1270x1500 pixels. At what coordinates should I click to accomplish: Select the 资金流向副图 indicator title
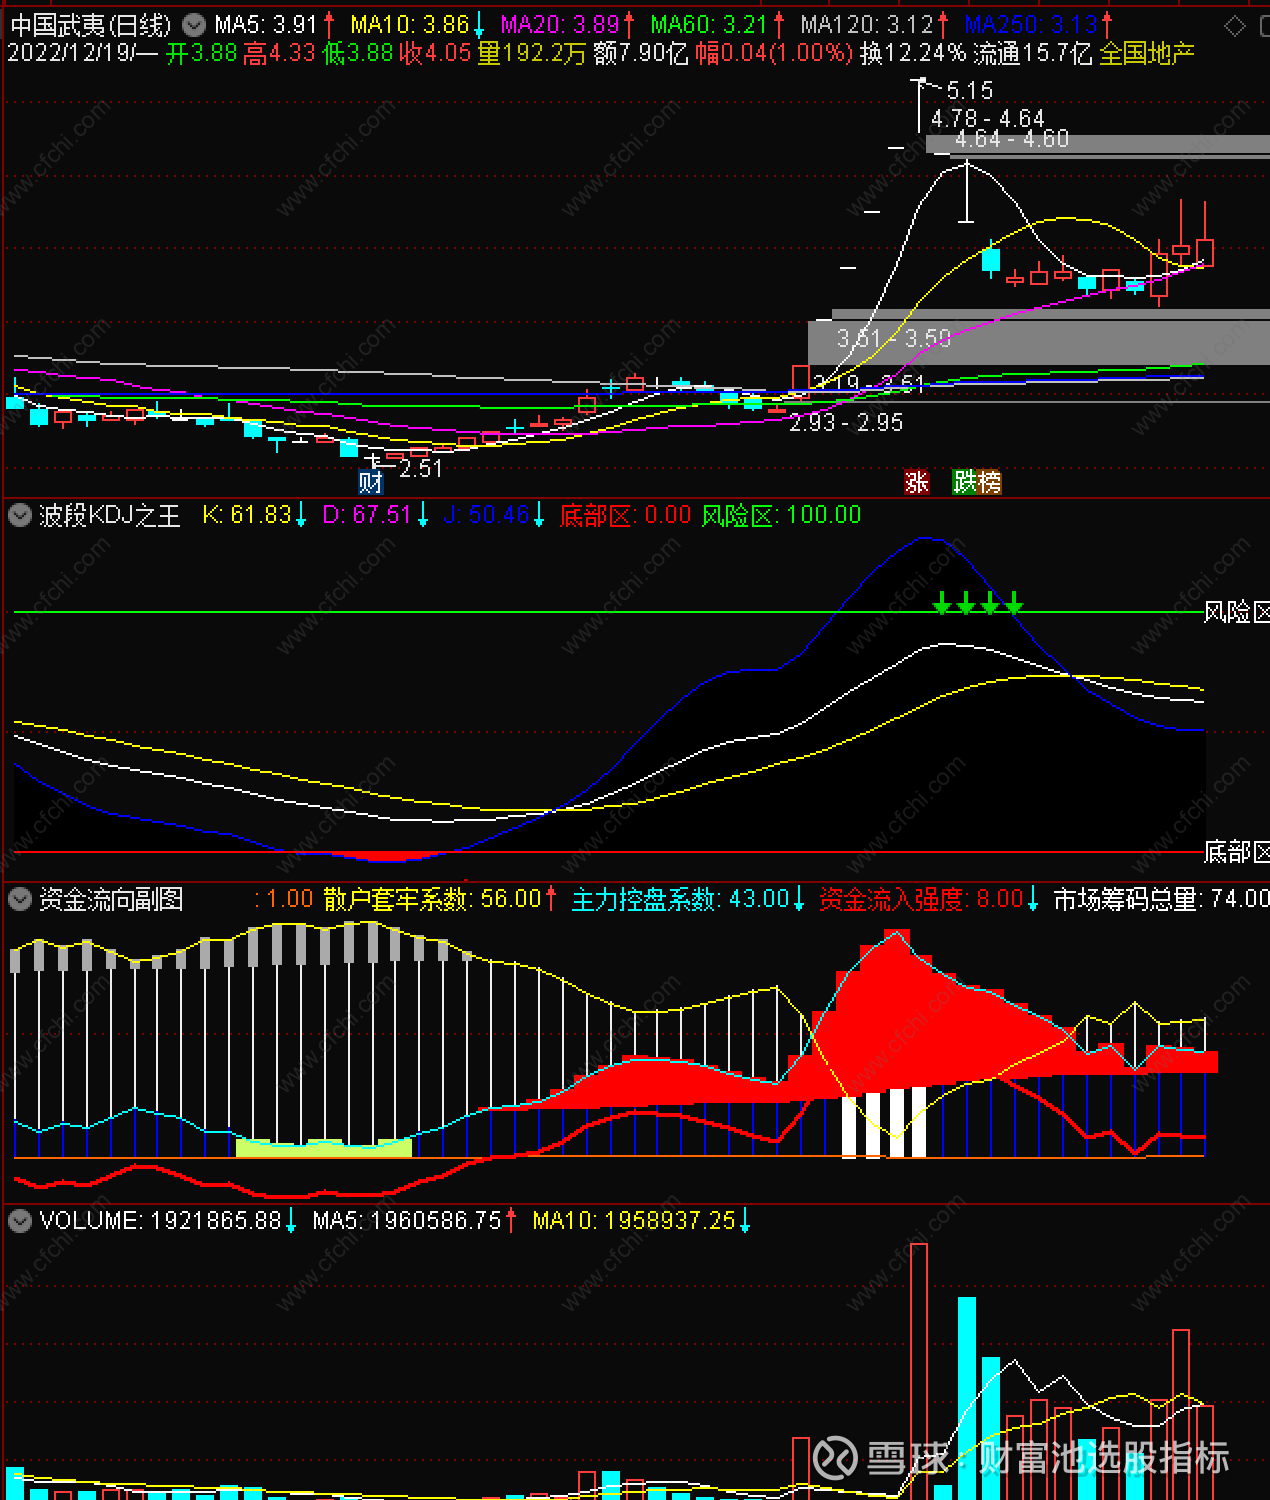click(x=110, y=898)
